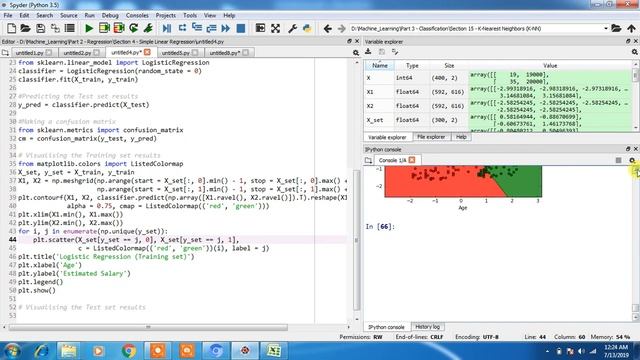Create a new file with the toolbar icon
Screen dimensions: 640x360
pyautogui.click(x=11, y=28)
